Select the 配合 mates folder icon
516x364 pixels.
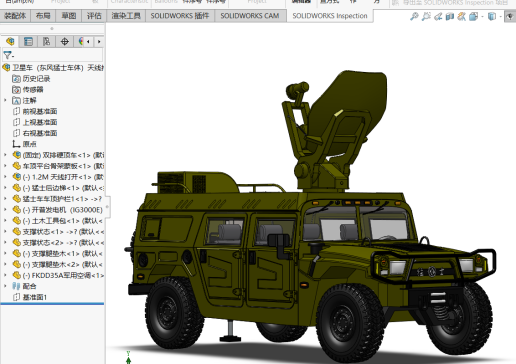(16, 286)
